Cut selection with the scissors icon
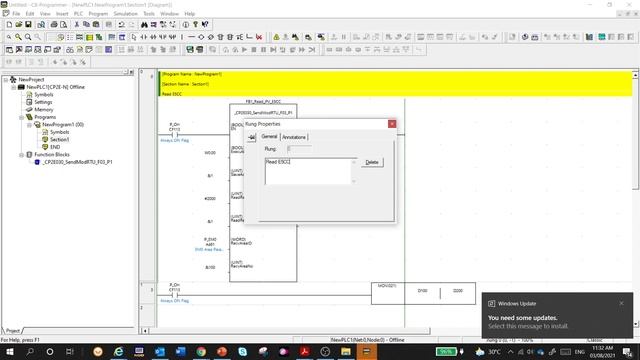Screen dimensions: 640x360 76,24
